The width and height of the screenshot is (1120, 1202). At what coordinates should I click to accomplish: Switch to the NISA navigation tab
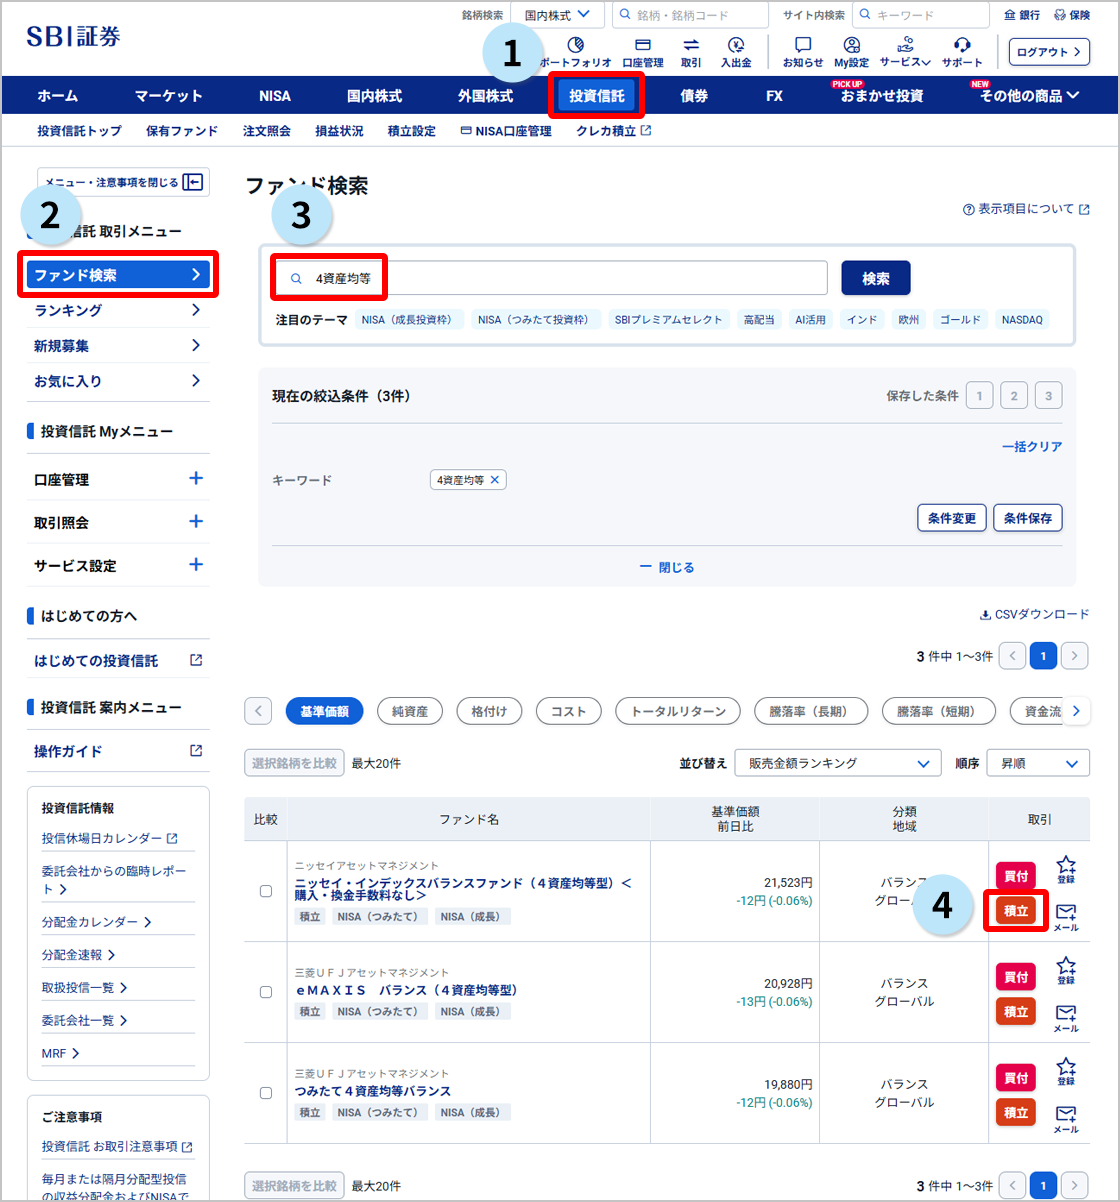click(x=274, y=95)
